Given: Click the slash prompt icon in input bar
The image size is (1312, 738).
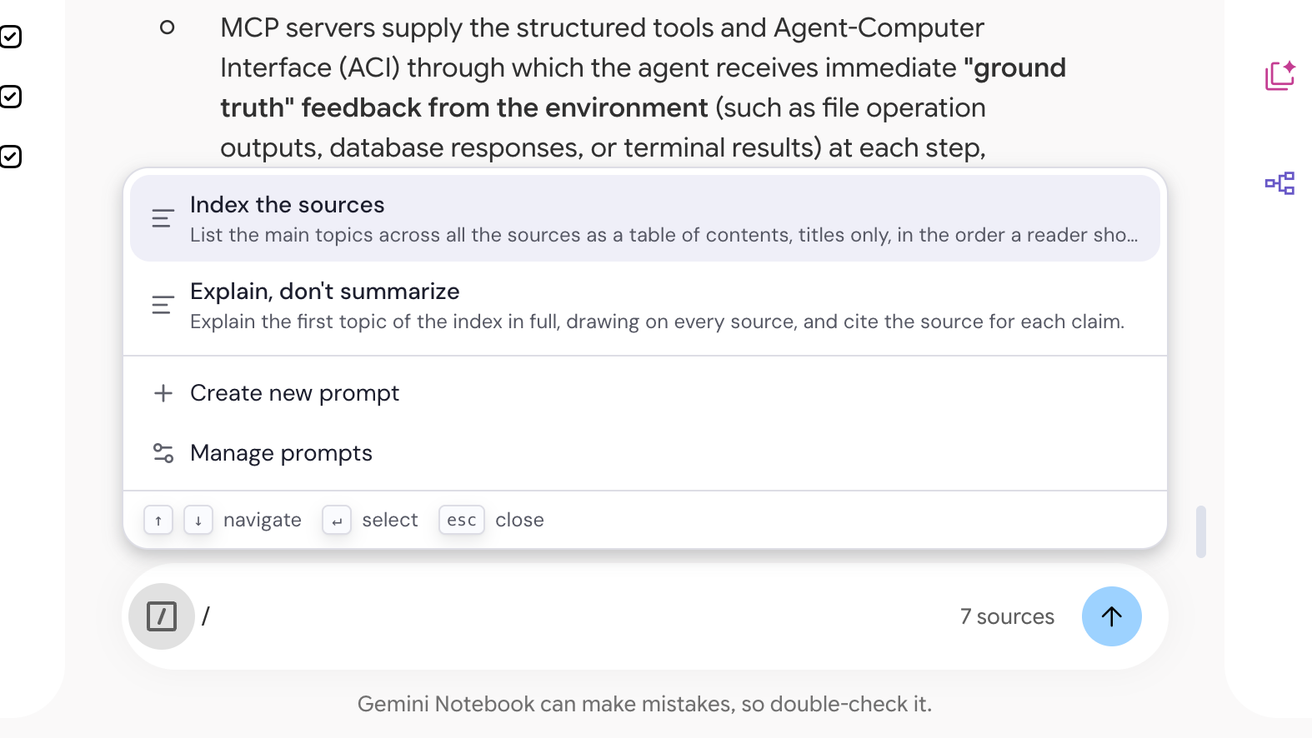Looking at the screenshot, I should click(161, 616).
